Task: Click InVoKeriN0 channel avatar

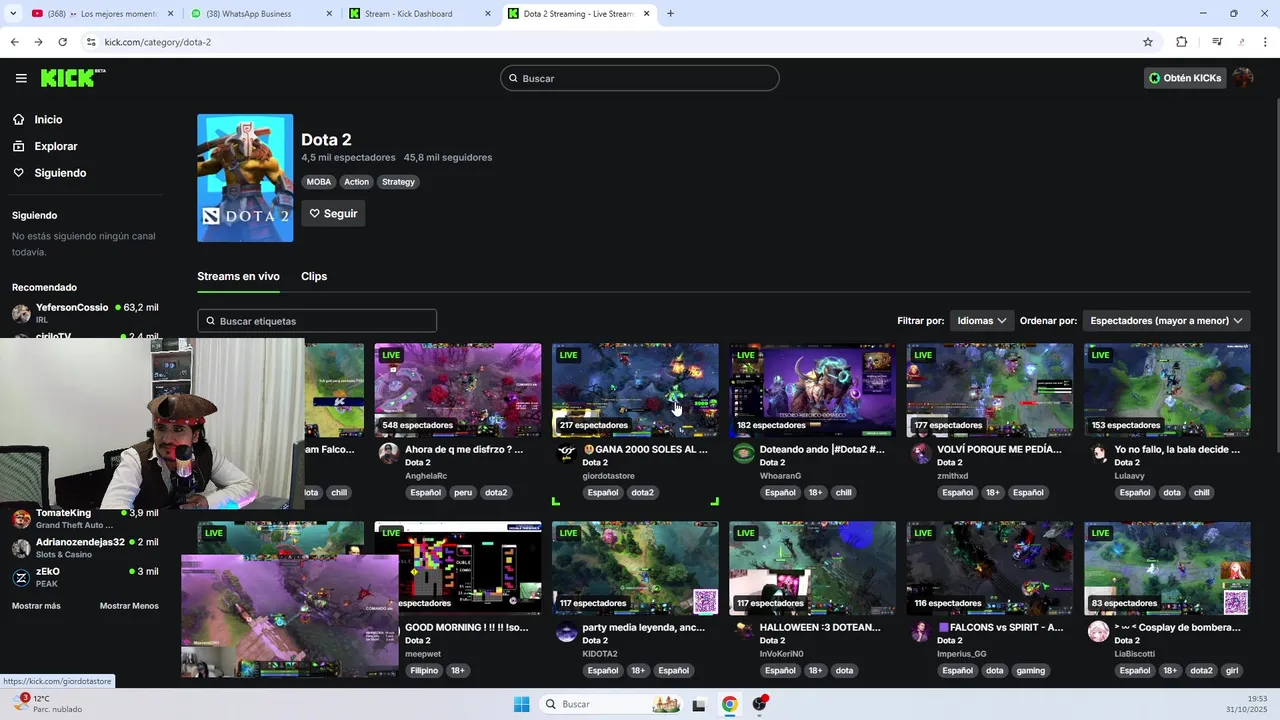Action: [743, 631]
